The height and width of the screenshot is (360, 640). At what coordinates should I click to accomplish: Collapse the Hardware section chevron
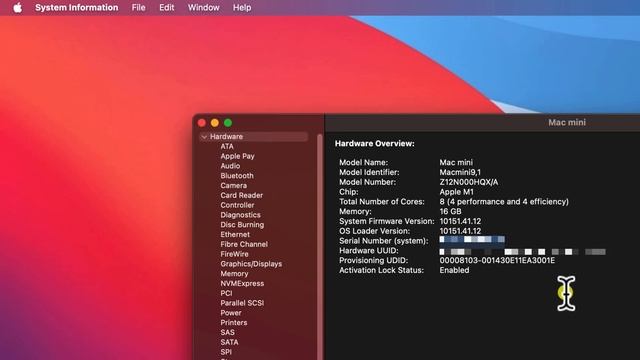[204, 137]
